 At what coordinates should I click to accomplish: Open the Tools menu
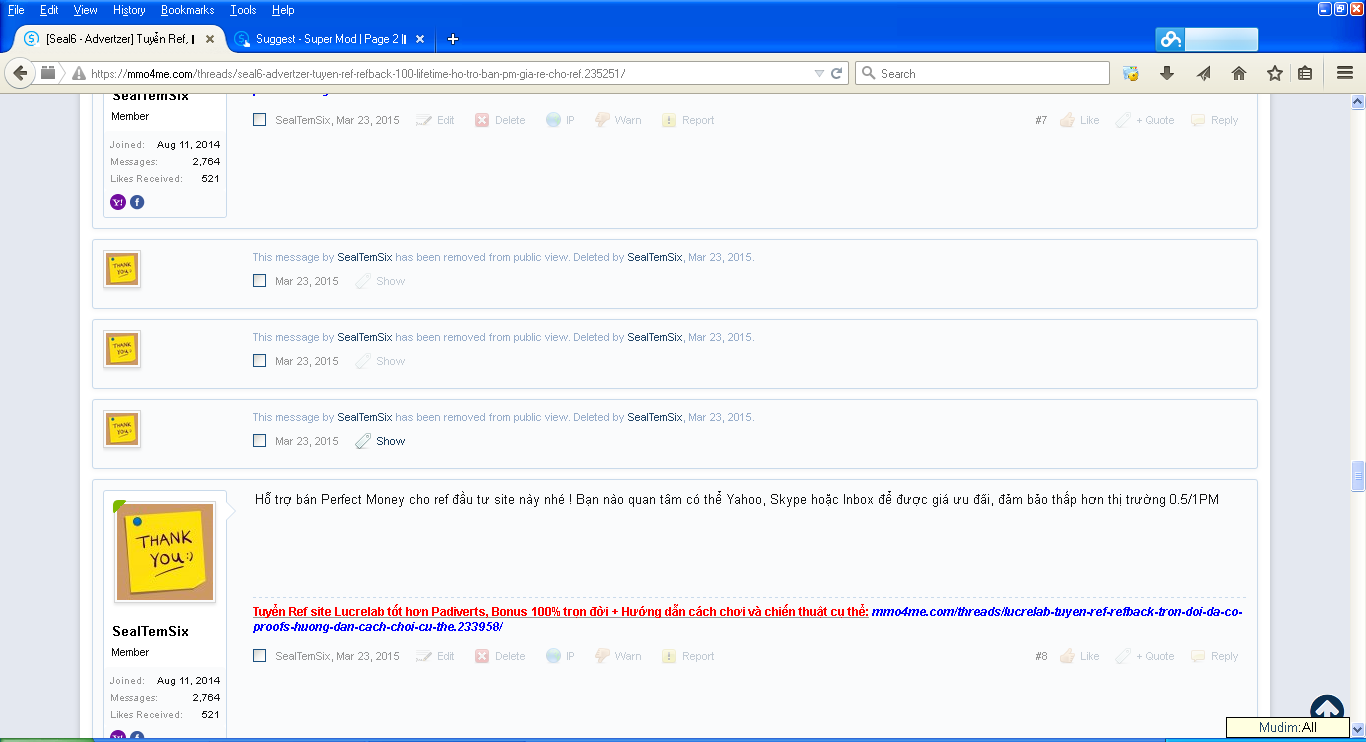click(243, 10)
